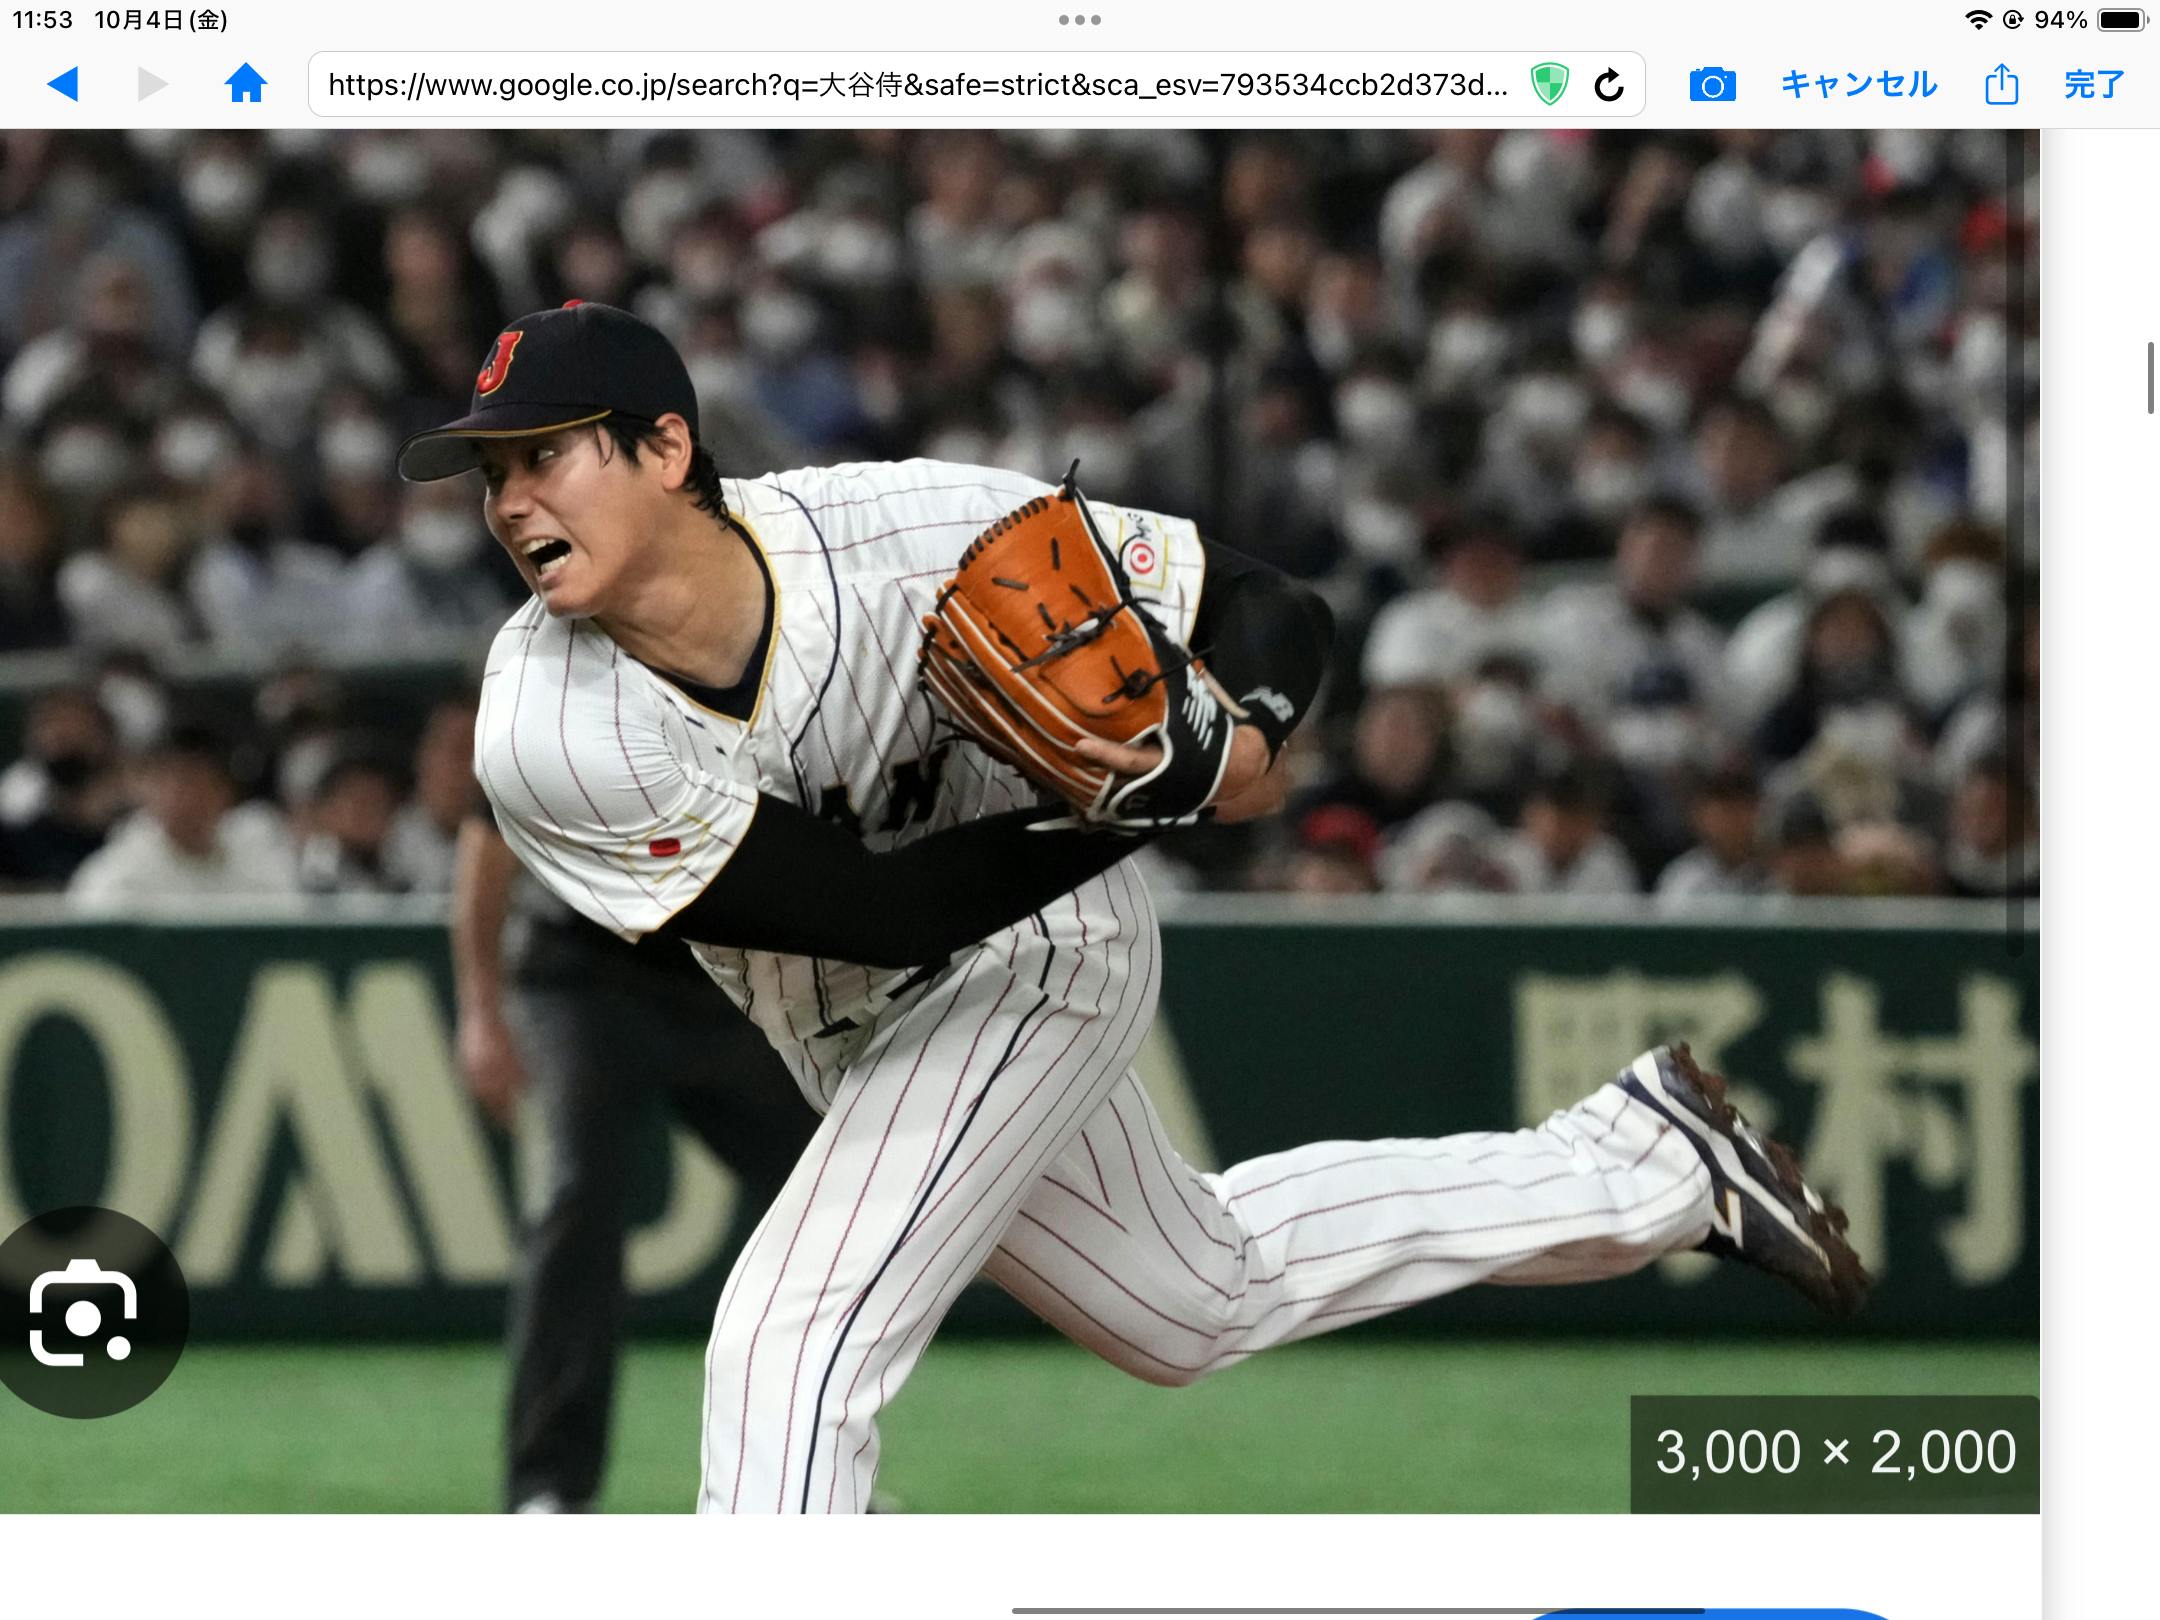2160x1620 pixels.
Task: Tap the blue back arrow
Action: (63, 84)
